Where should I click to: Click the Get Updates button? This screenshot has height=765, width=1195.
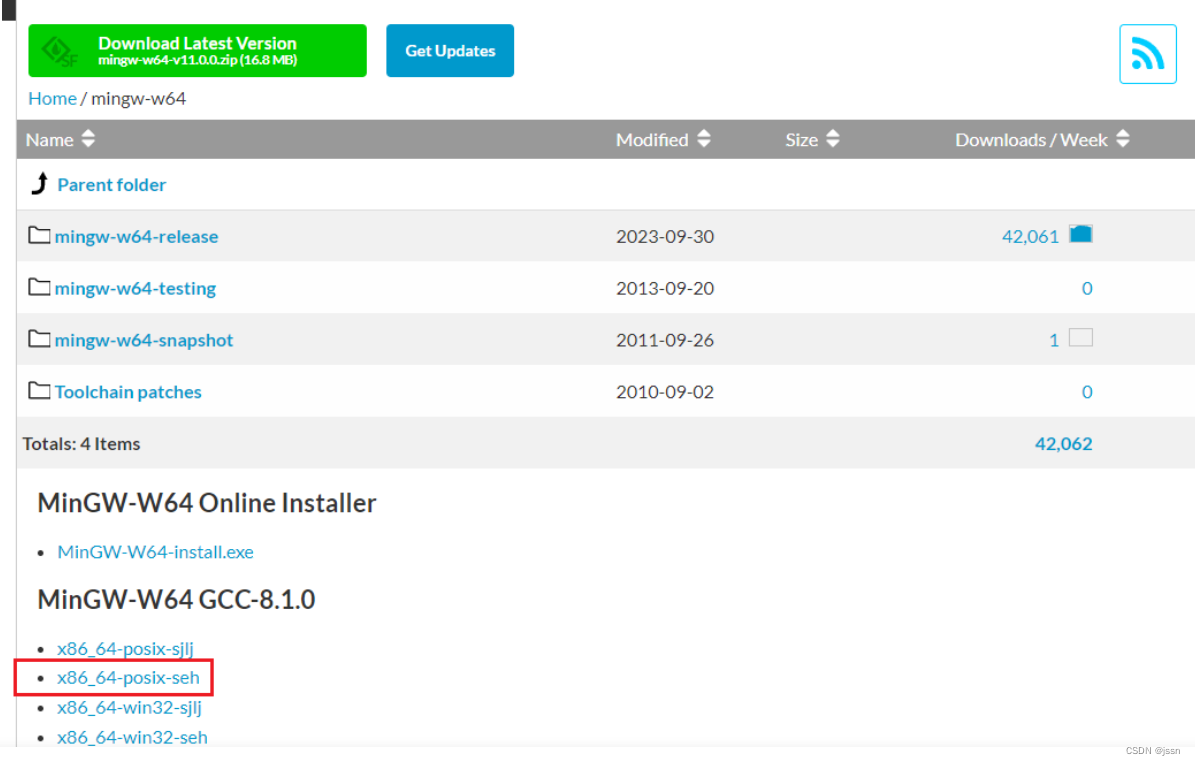(450, 51)
